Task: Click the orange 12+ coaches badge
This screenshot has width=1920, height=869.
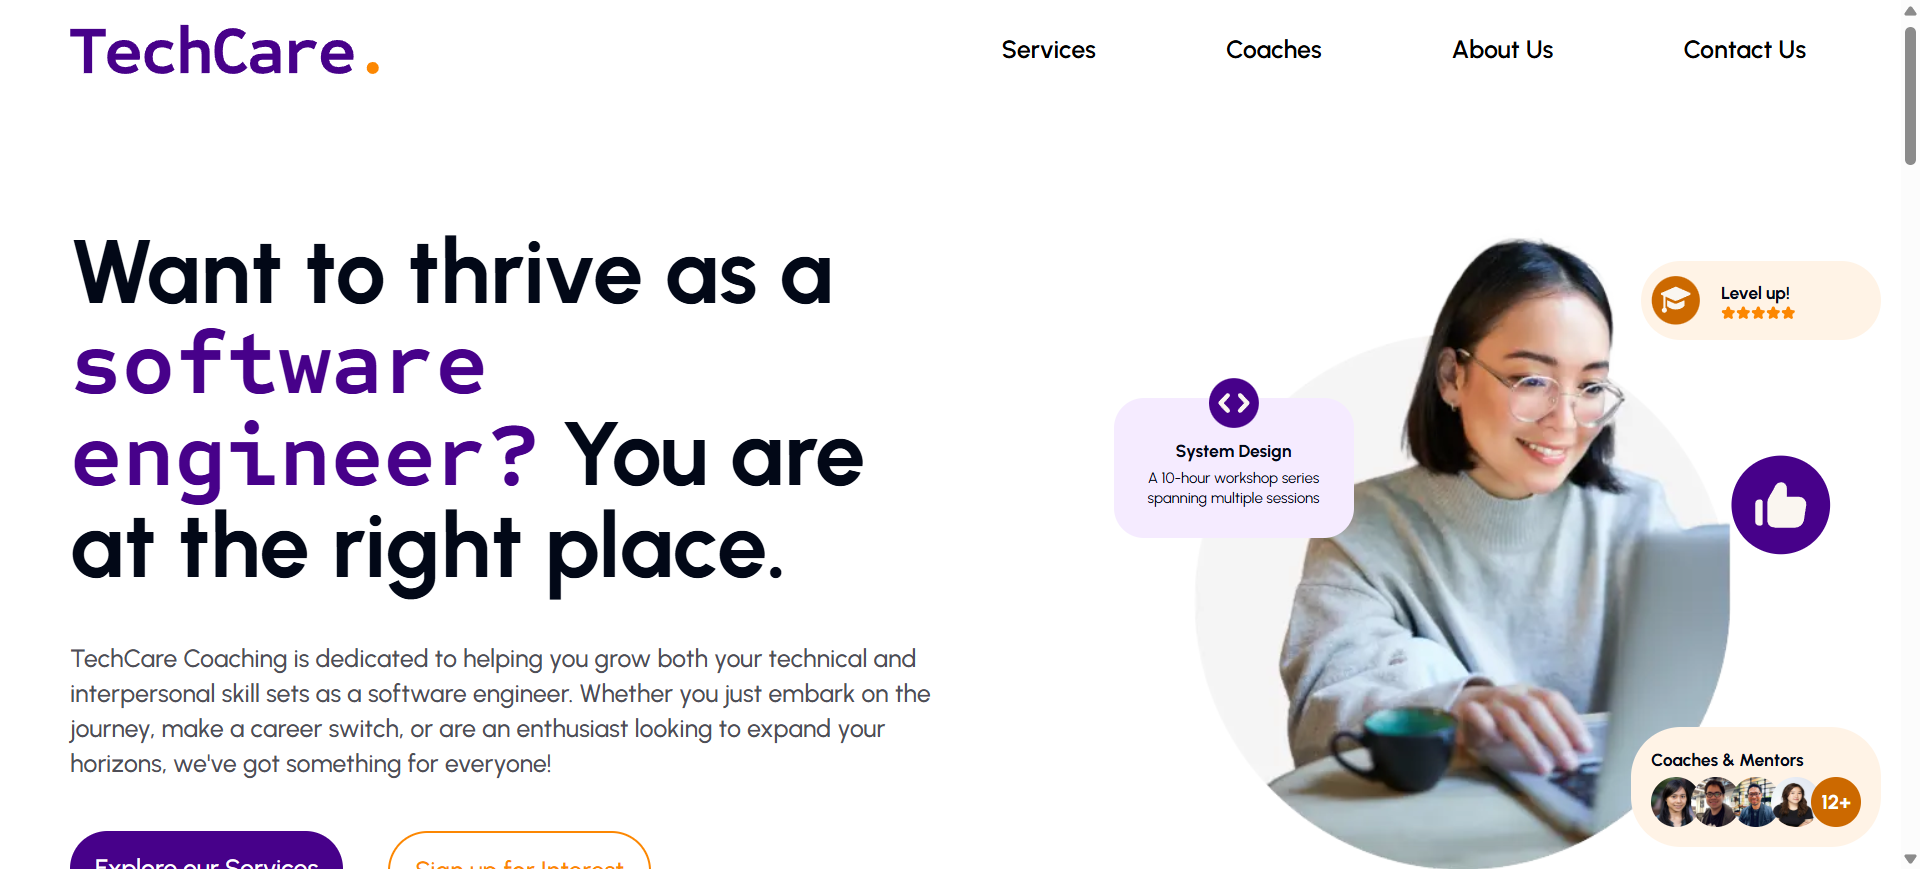Action: [x=1836, y=802]
